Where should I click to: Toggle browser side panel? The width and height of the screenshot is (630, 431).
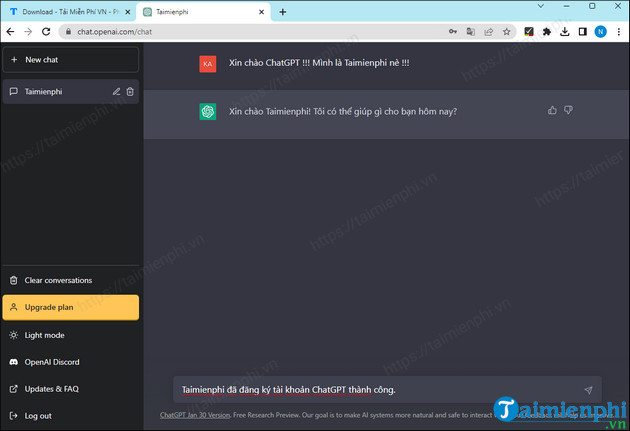(583, 31)
